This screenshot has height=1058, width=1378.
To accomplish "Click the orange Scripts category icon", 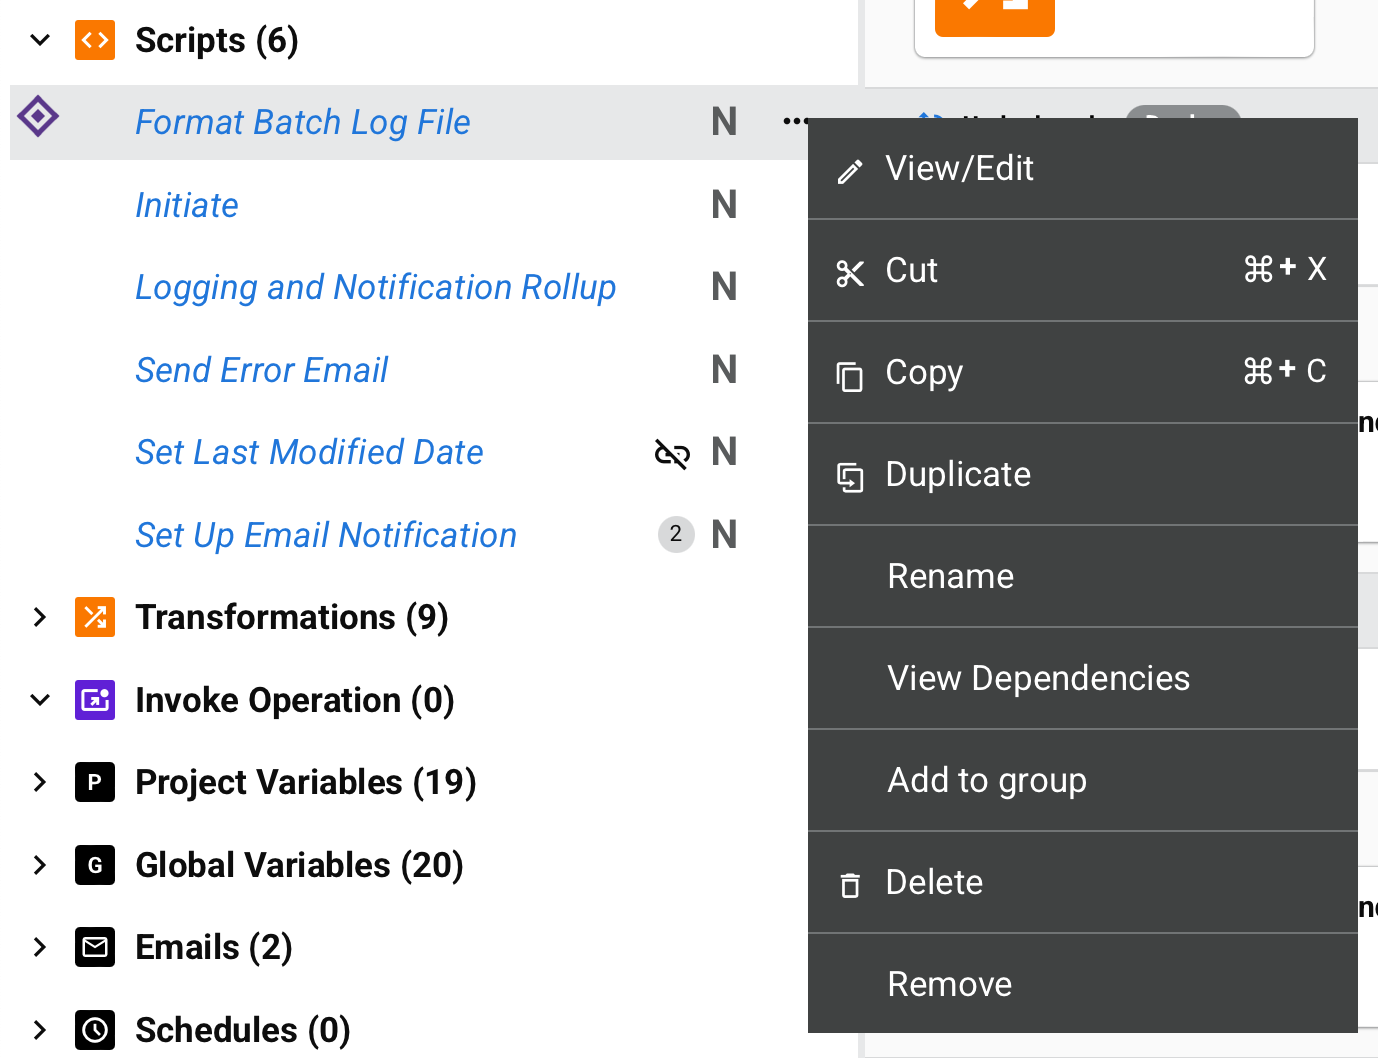I will click(x=95, y=40).
